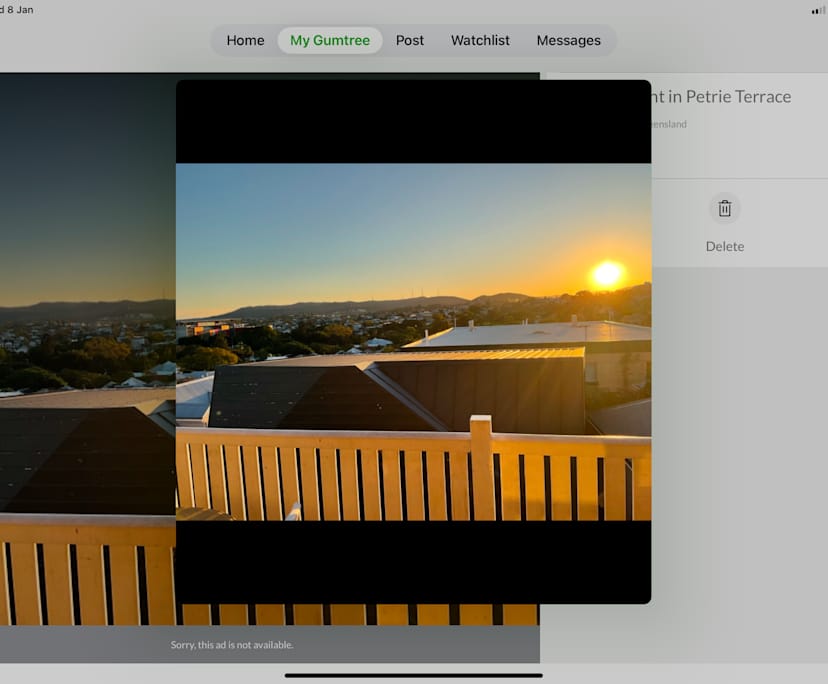This screenshot has width=828, height=684.
Task: Open the Post tab
Action: tap(410, 40)
